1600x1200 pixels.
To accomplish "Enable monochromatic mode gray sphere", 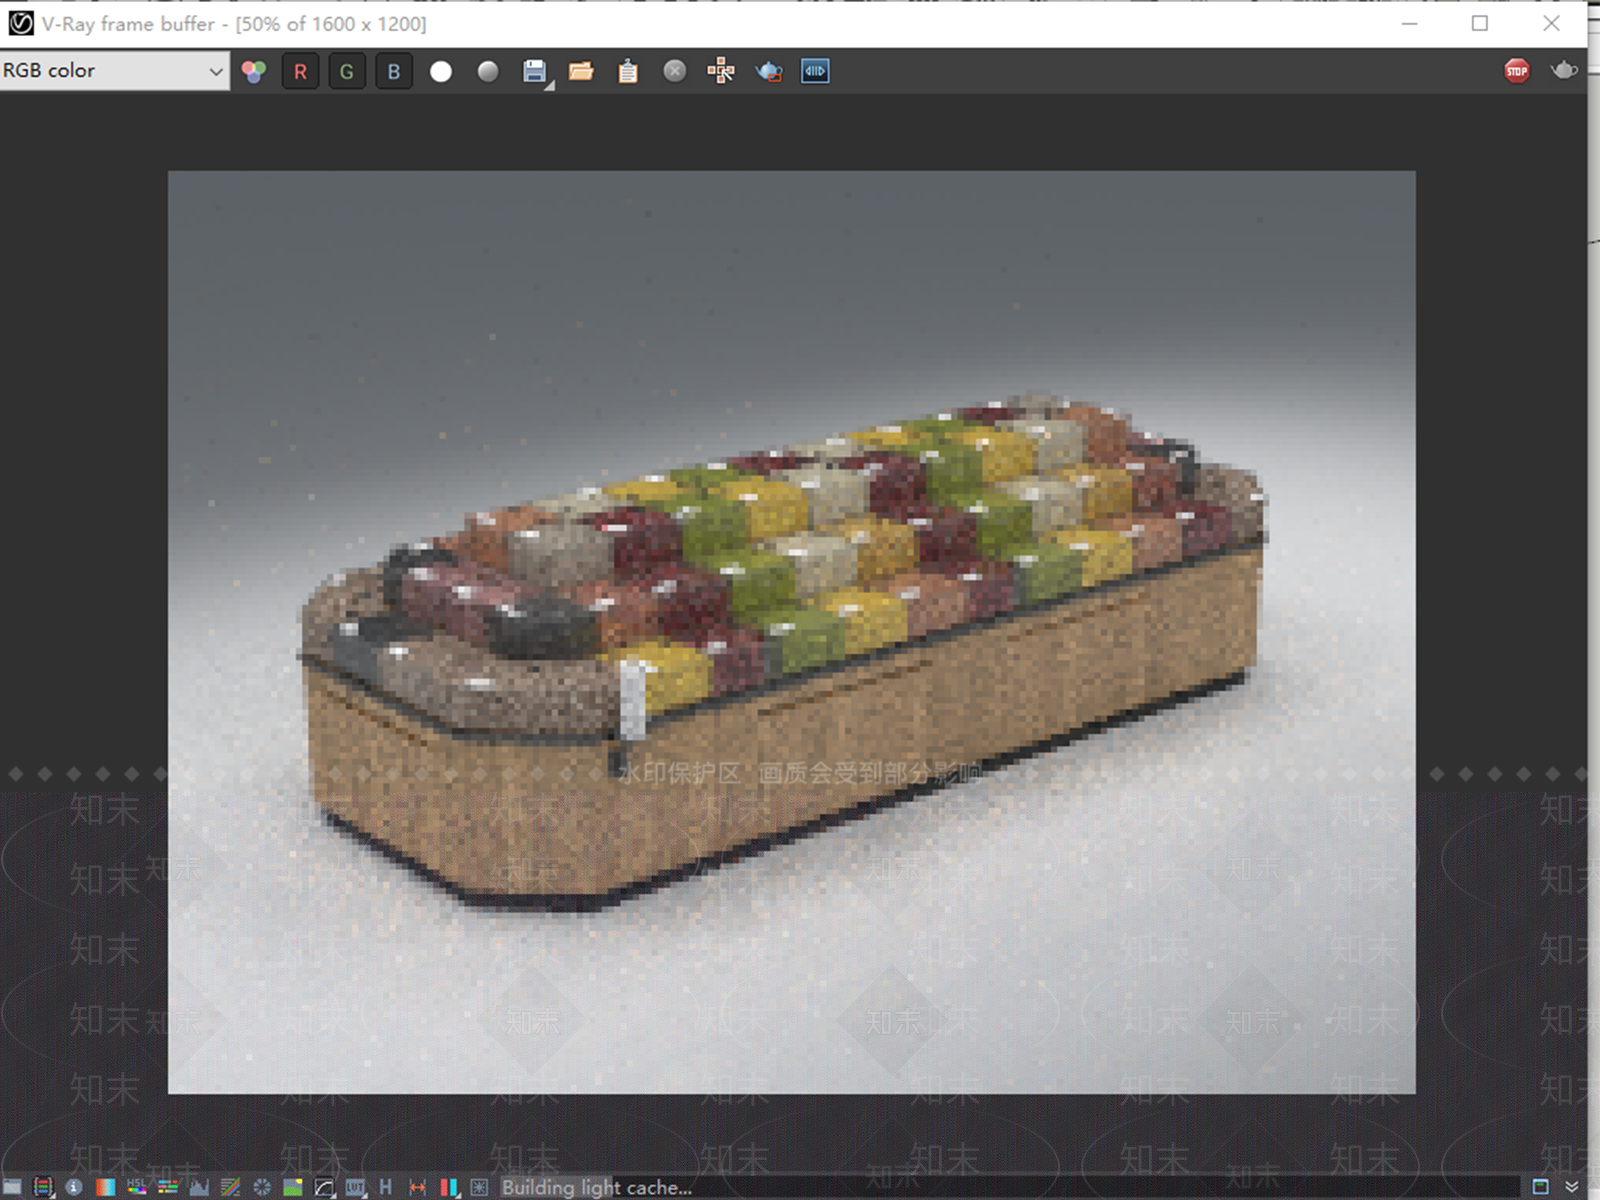I will pos(488,71).
